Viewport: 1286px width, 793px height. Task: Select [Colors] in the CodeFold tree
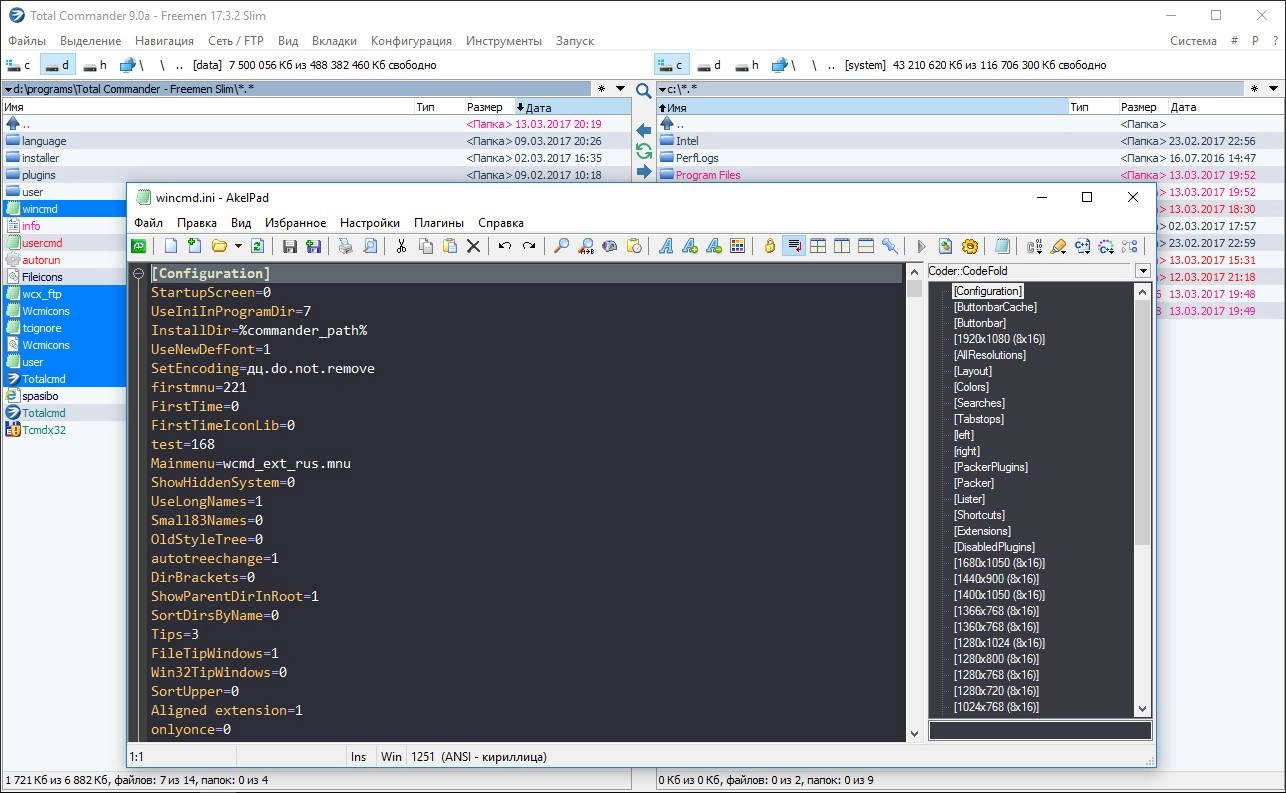tap(971, 387)
